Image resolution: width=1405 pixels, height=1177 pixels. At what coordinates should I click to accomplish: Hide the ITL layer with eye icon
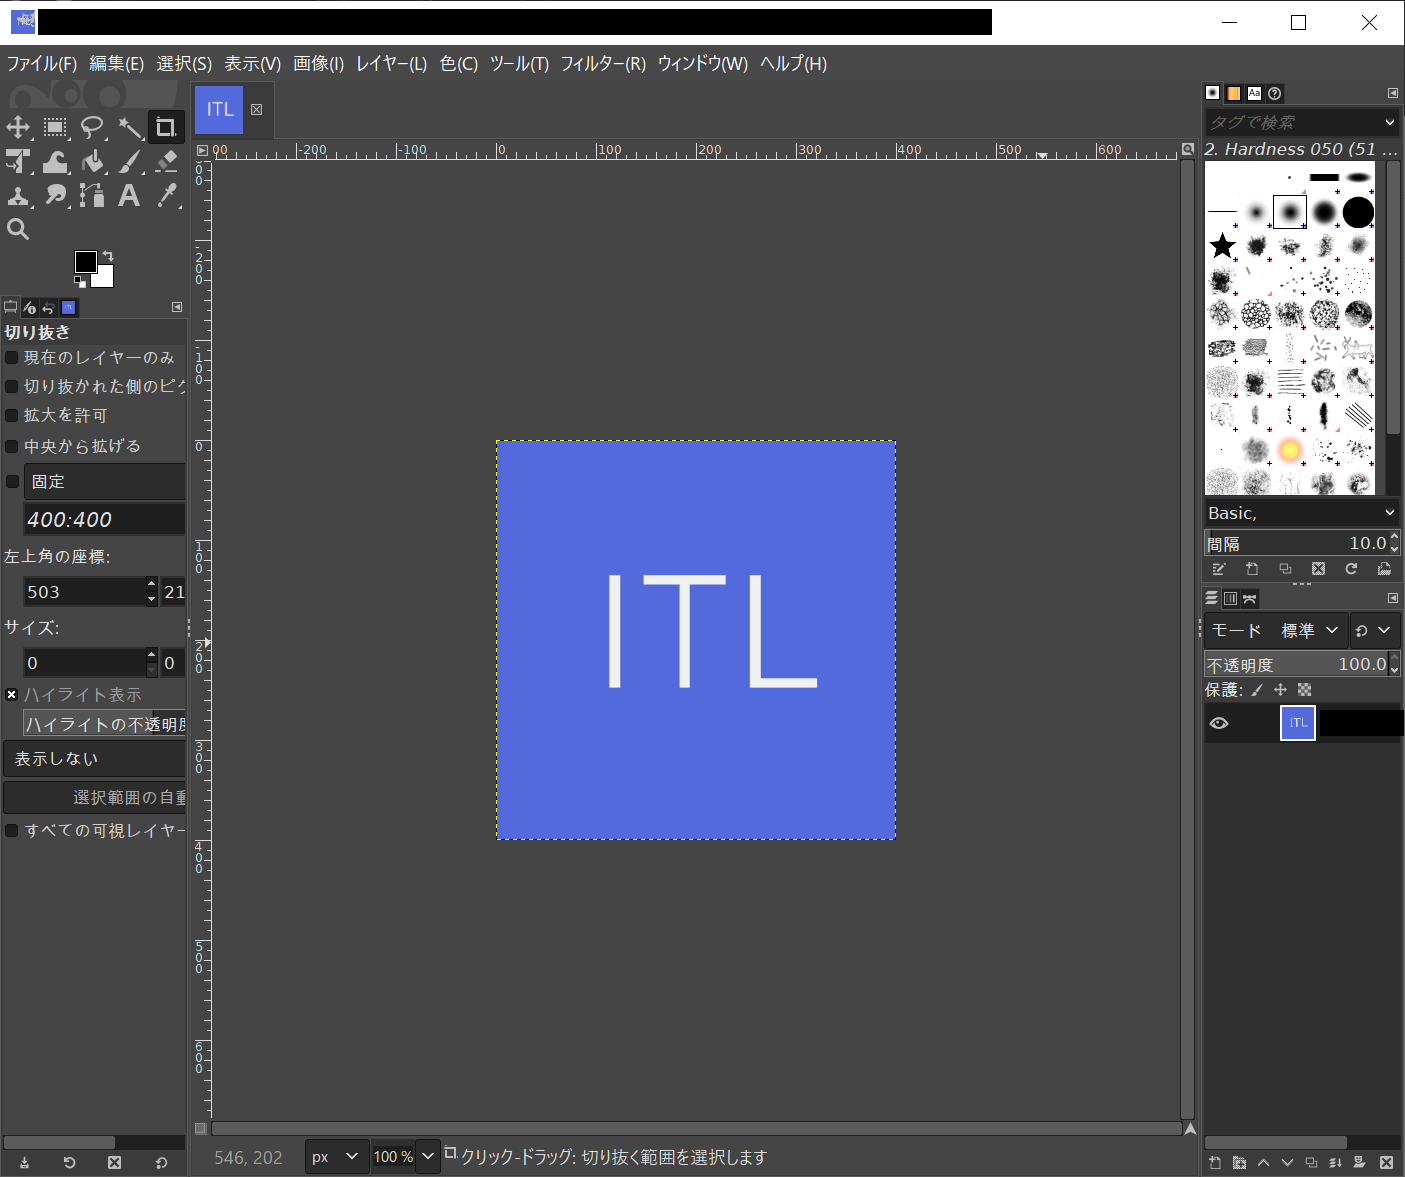pyautogui.click(x=1219, y=723)
